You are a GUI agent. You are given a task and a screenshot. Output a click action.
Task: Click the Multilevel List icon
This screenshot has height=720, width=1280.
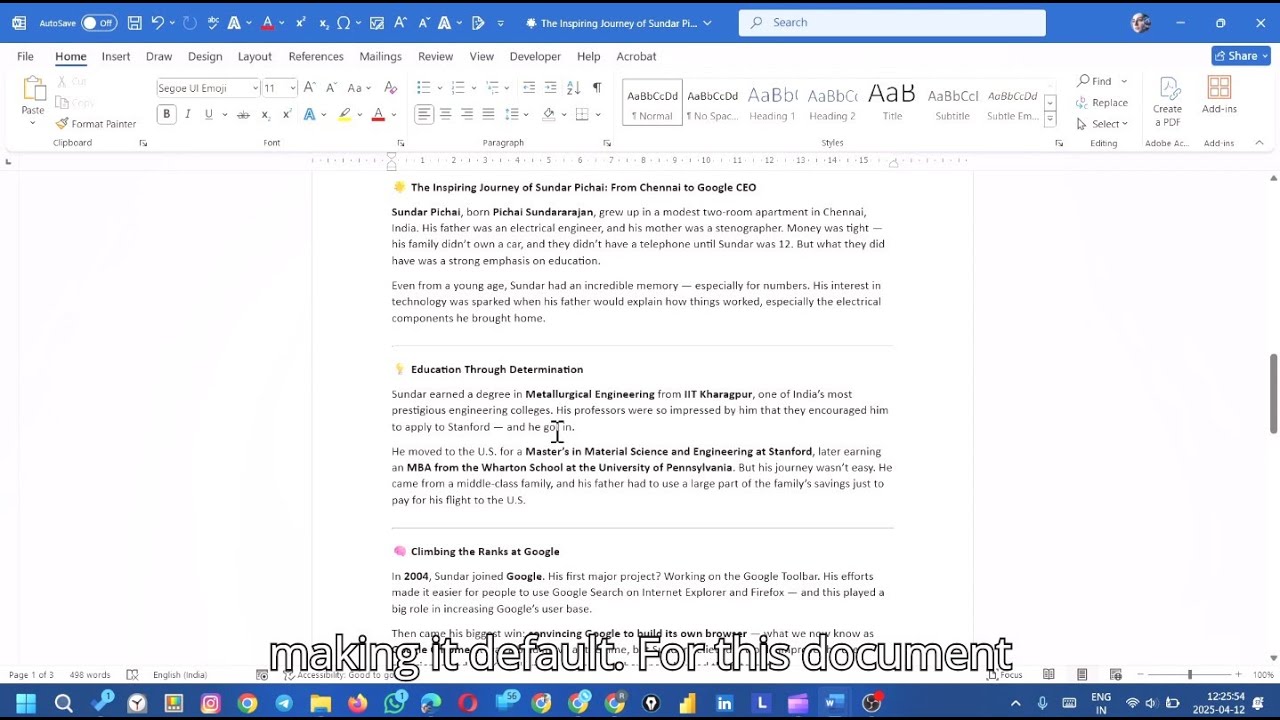point(492,88)
